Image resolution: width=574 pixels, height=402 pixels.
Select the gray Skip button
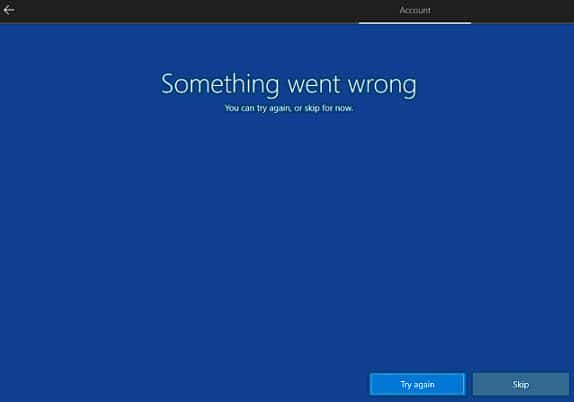(x=521, y=384)
